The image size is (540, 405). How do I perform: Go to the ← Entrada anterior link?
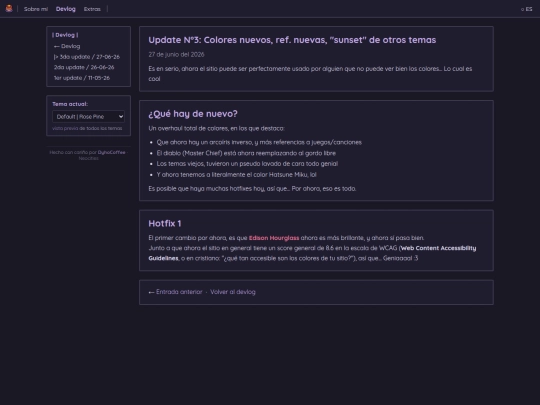pyautogui.click(x=176, y=292)
